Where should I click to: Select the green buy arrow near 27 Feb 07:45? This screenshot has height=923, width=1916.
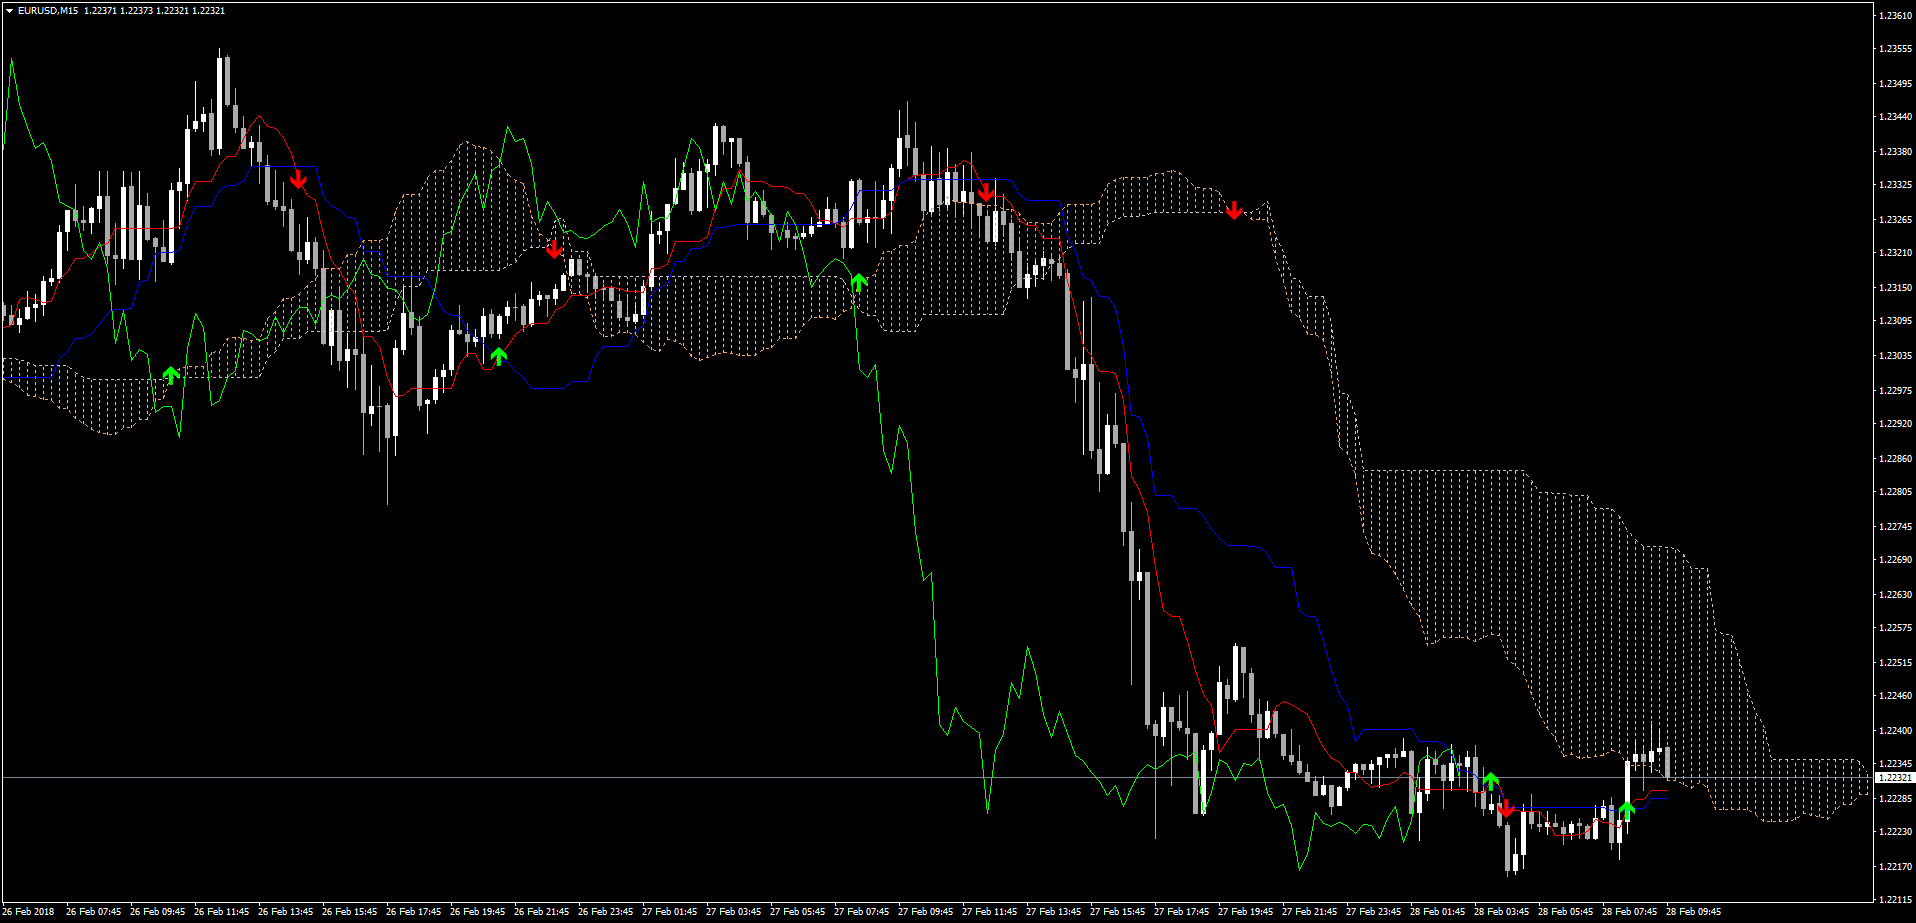pyautogui.click(x=859, y=282)
